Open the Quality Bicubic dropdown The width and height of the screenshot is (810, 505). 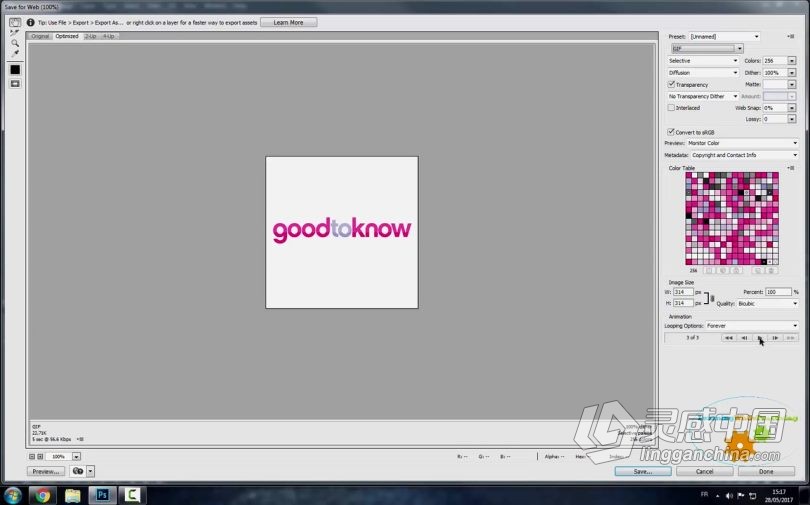pos(767,304)
